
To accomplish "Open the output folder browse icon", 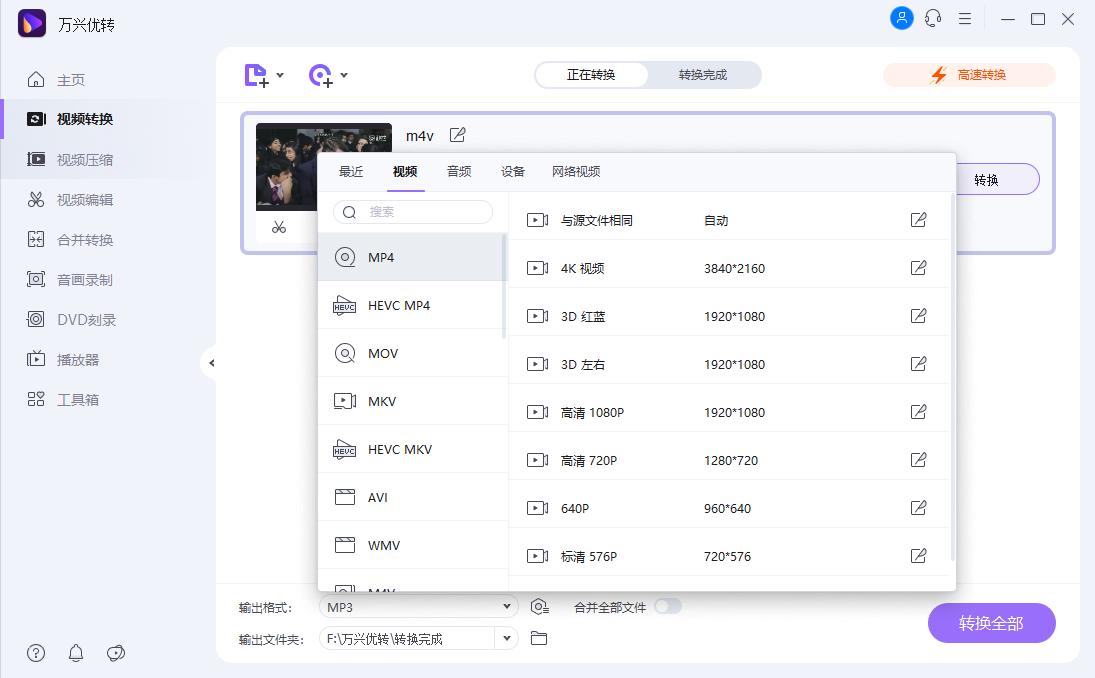I will click(x=539, y=637).
